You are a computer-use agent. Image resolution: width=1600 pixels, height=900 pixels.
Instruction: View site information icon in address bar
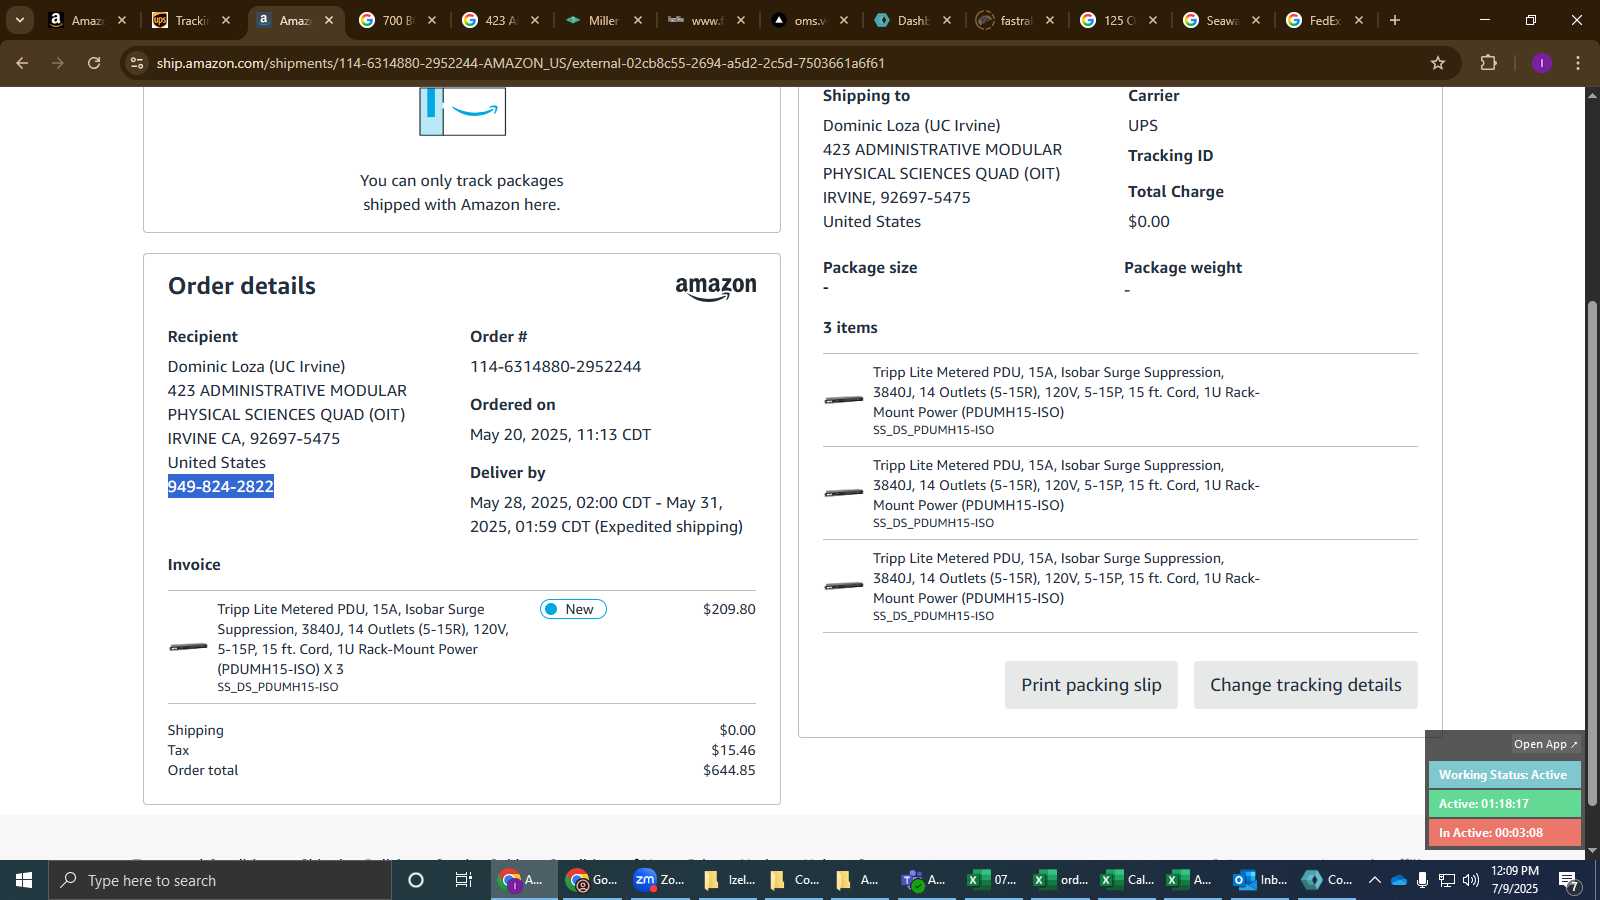pyautogui.click(x=137, y=63)
